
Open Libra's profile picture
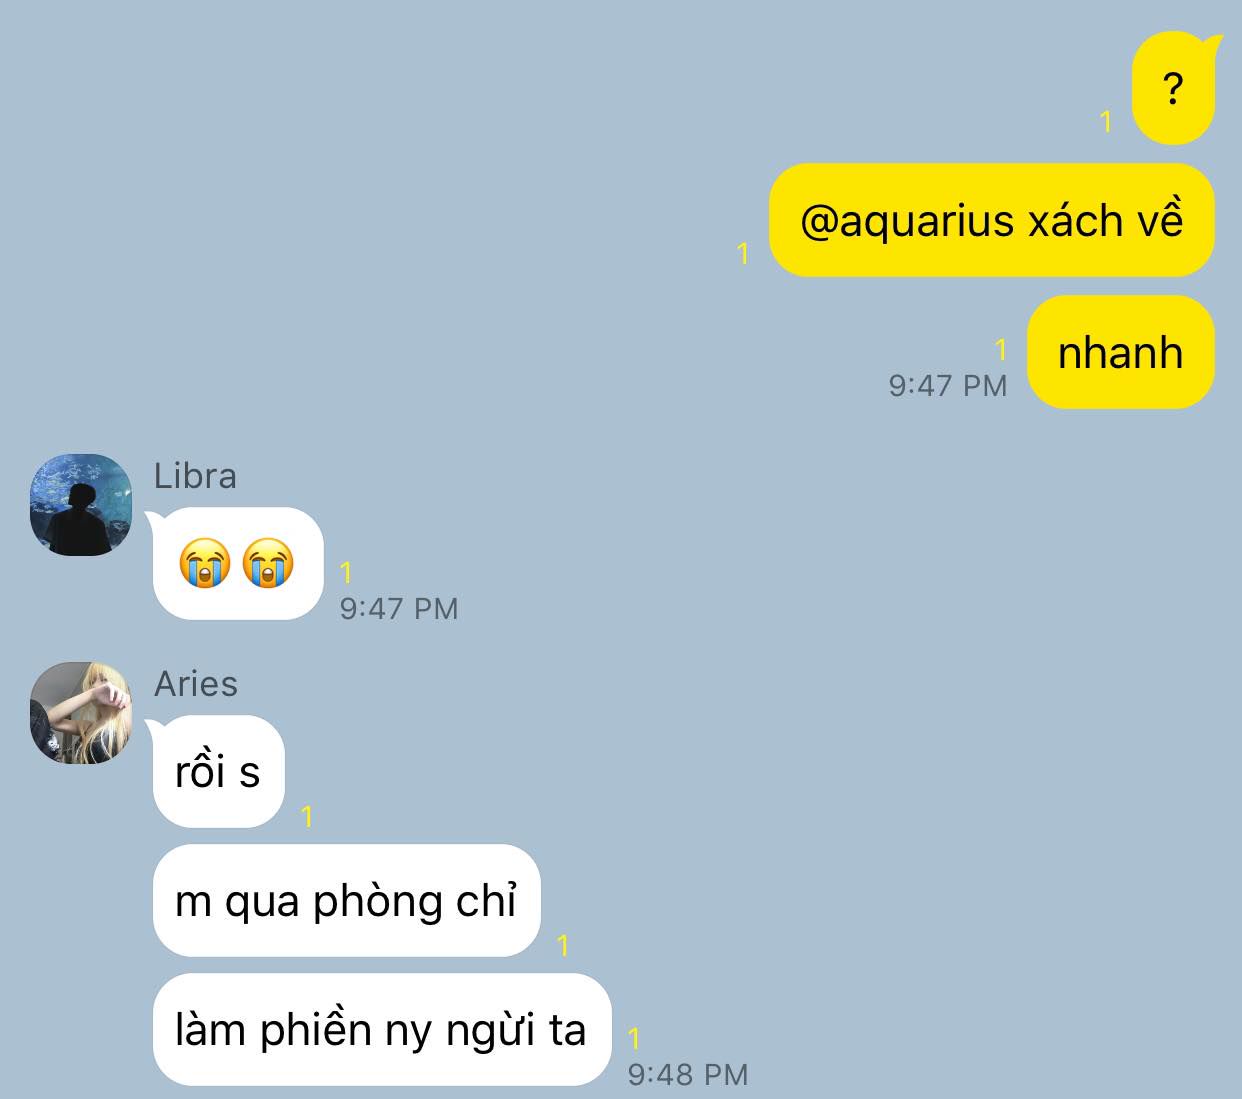pyautogui.click(x=81, y=505)
